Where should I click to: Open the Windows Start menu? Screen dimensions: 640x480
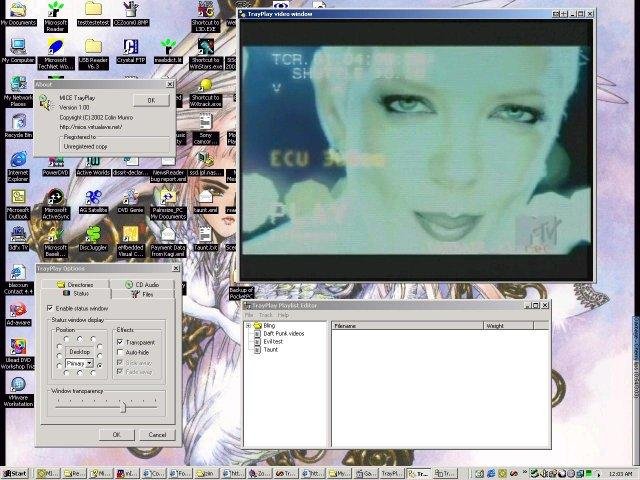tap(15, 473)
